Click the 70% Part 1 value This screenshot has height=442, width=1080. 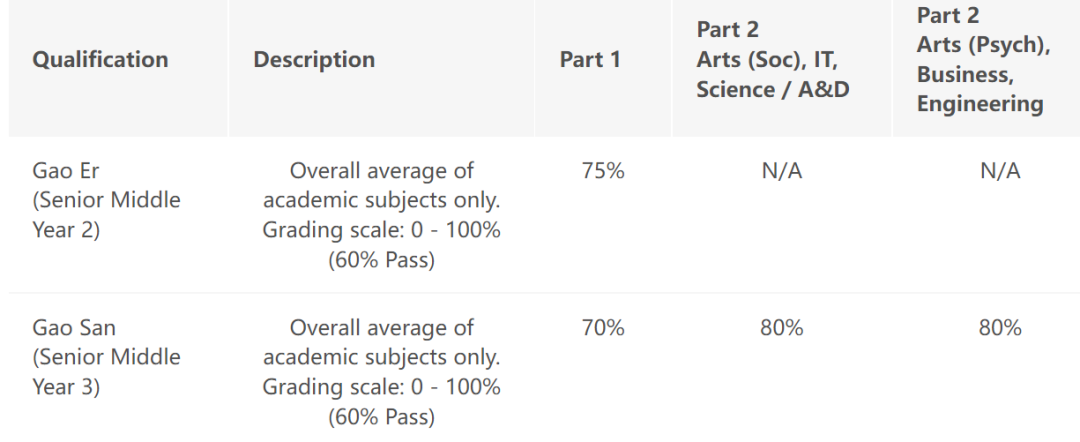pos(603,328)
